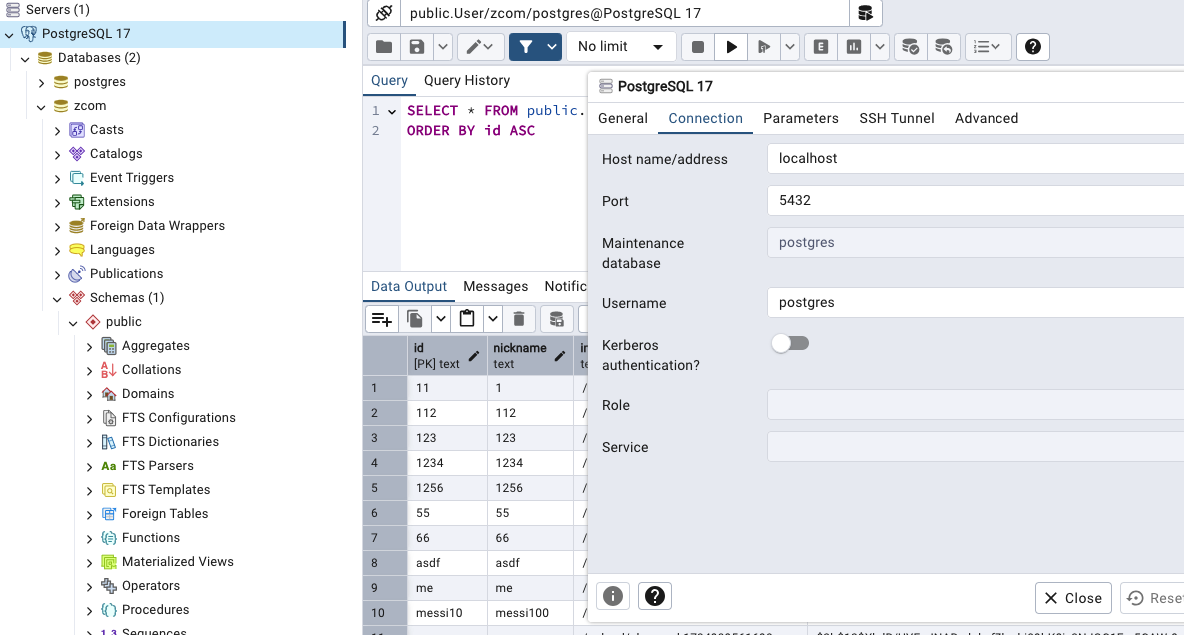The image size is (1184, 635).
Task: Collapse the Schemas (1) node
Action: coord(57,299)
